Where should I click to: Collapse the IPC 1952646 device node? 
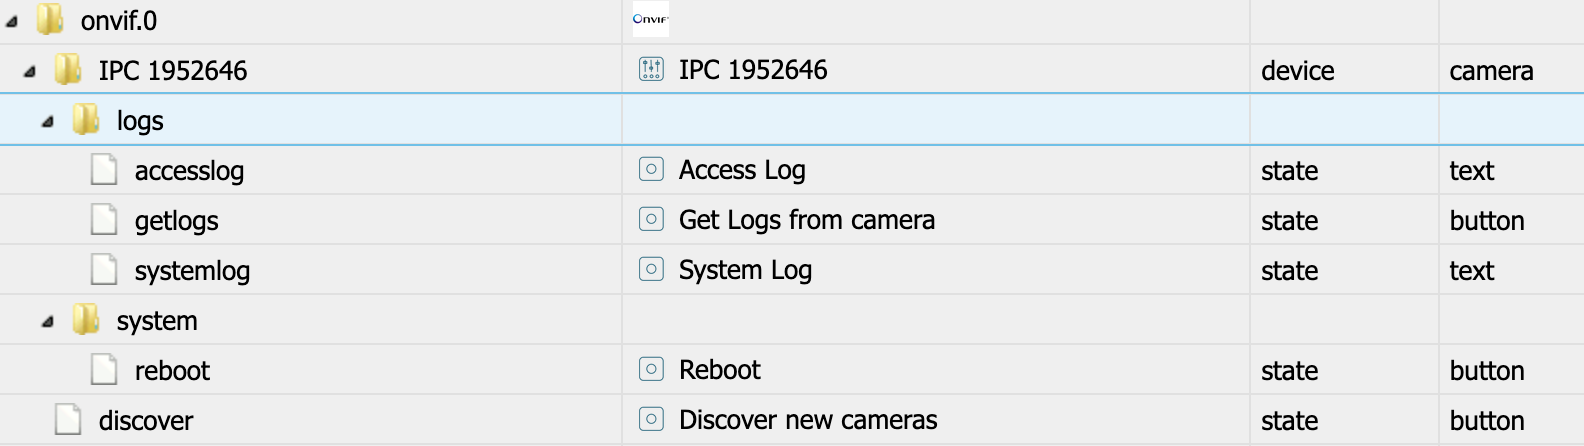(30, 71)
